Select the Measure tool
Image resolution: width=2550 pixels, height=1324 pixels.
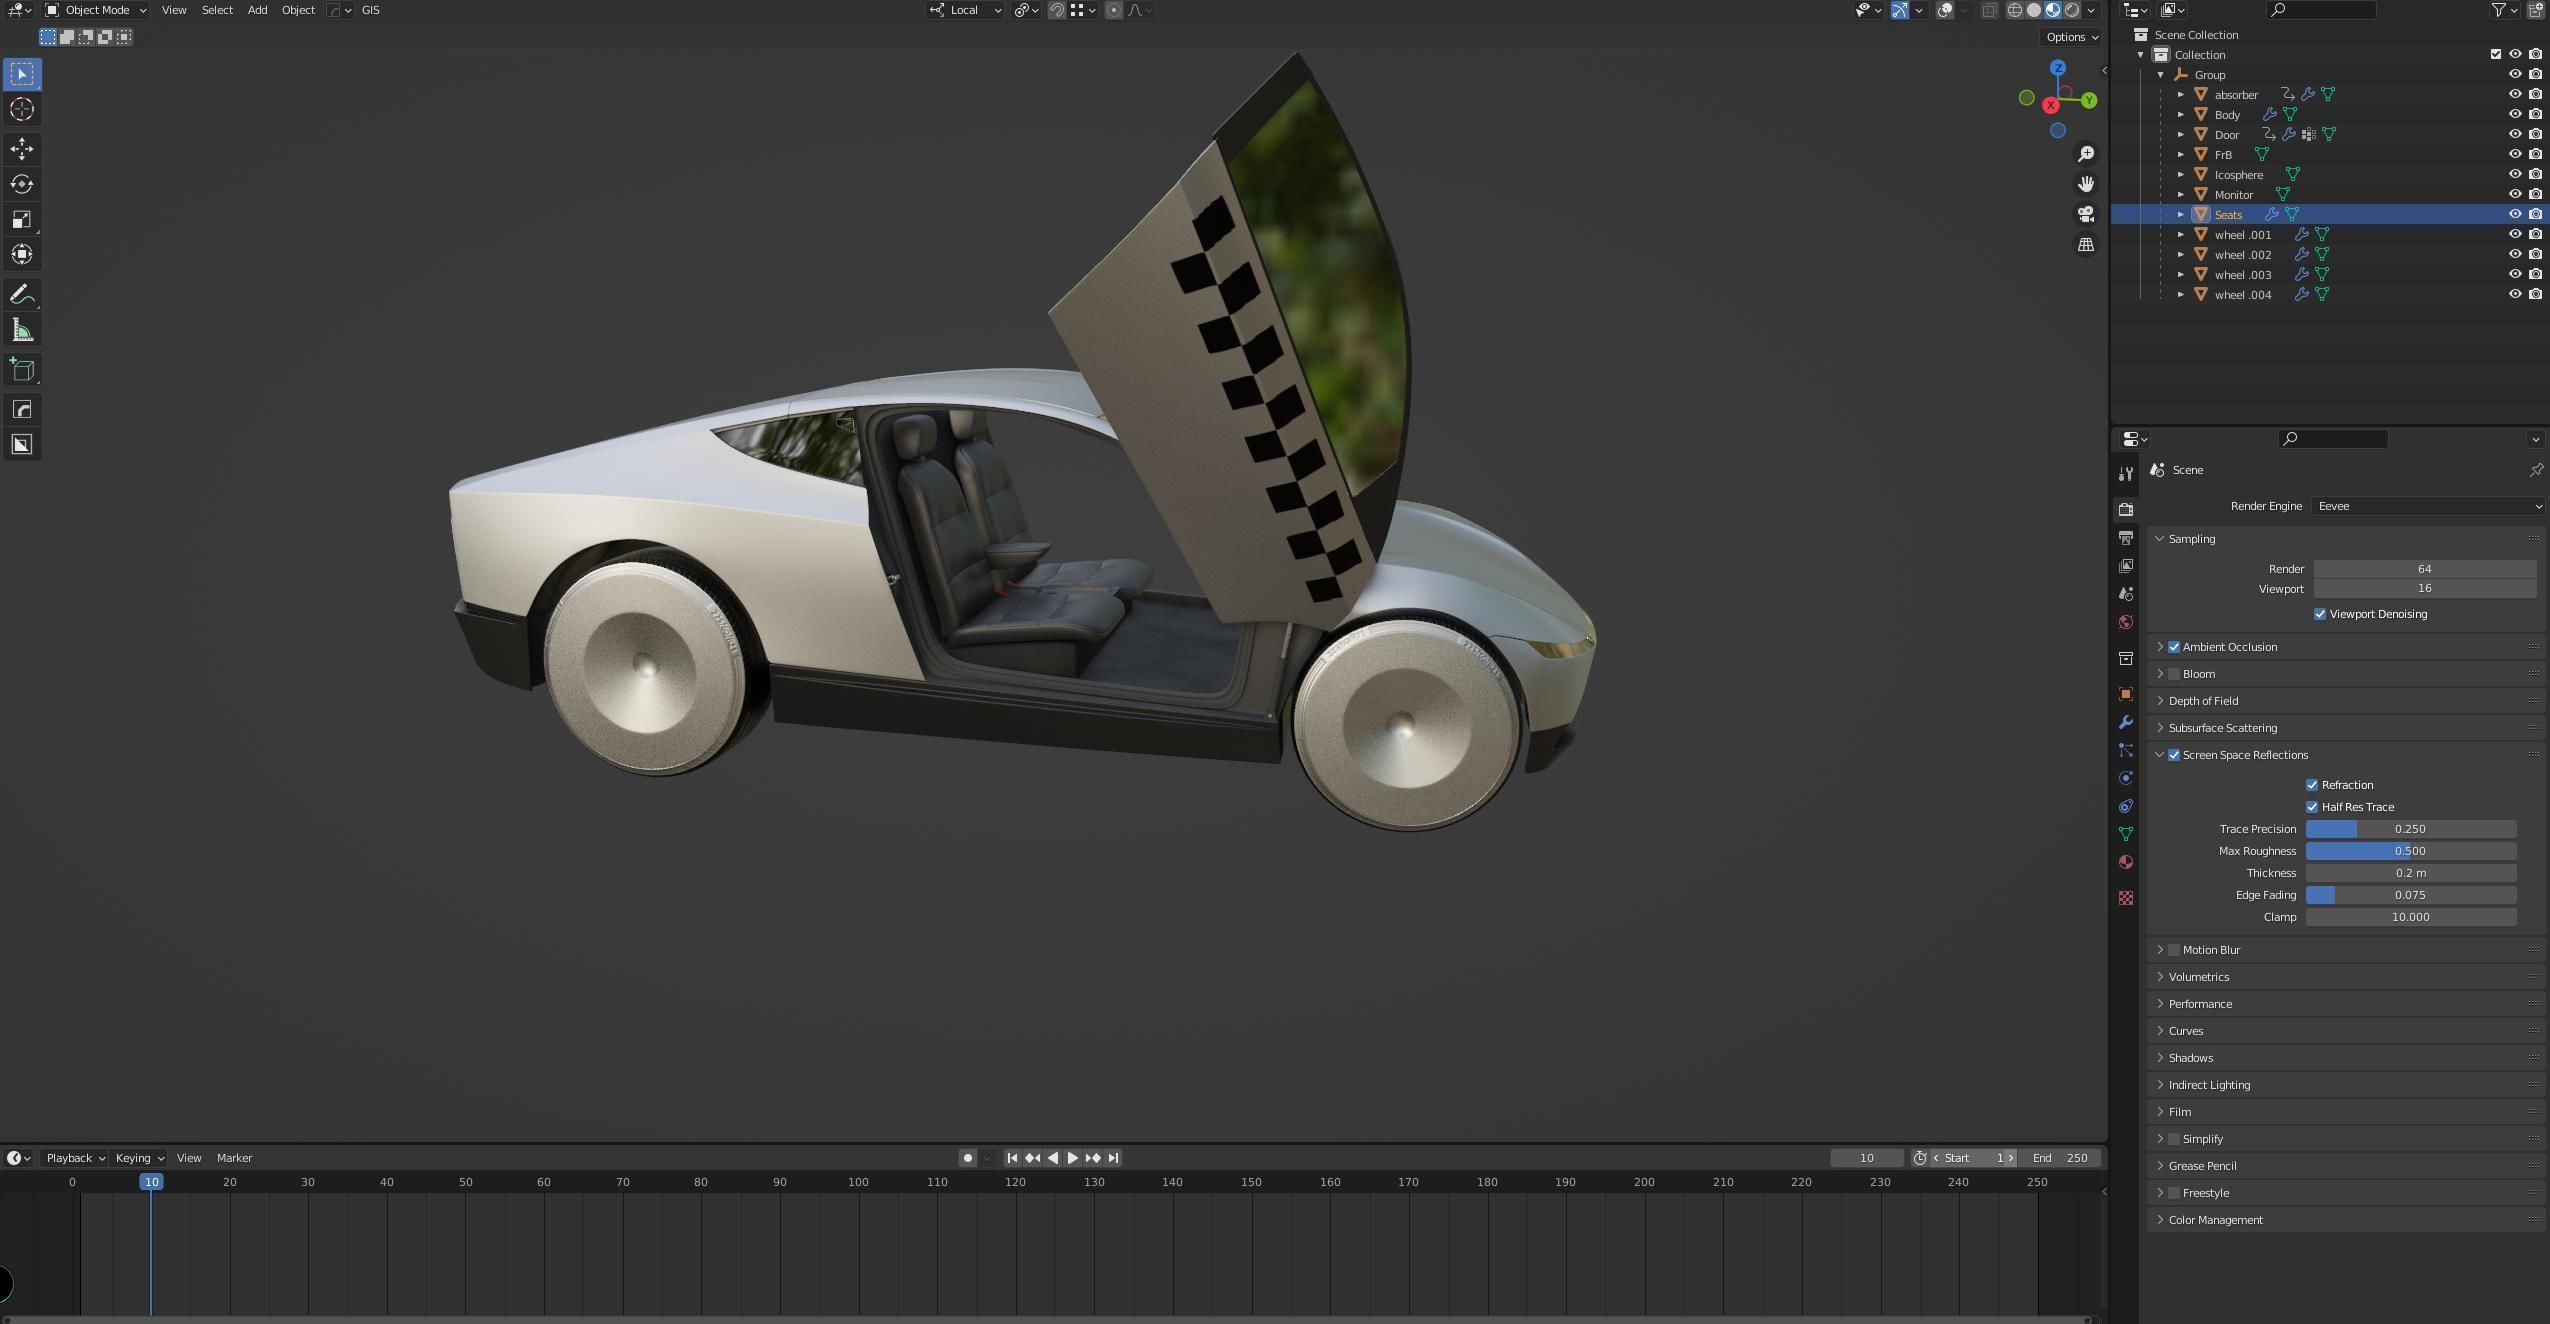coord(22,330)
